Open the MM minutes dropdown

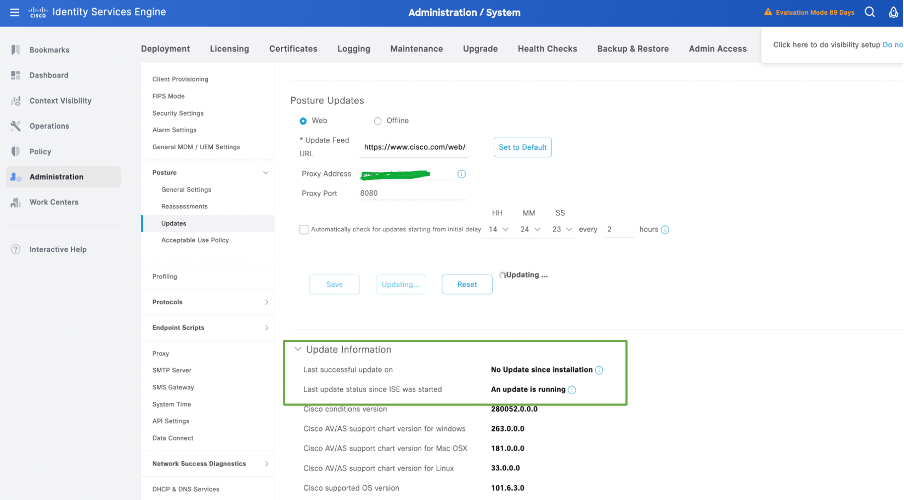(x=530, y=229)
